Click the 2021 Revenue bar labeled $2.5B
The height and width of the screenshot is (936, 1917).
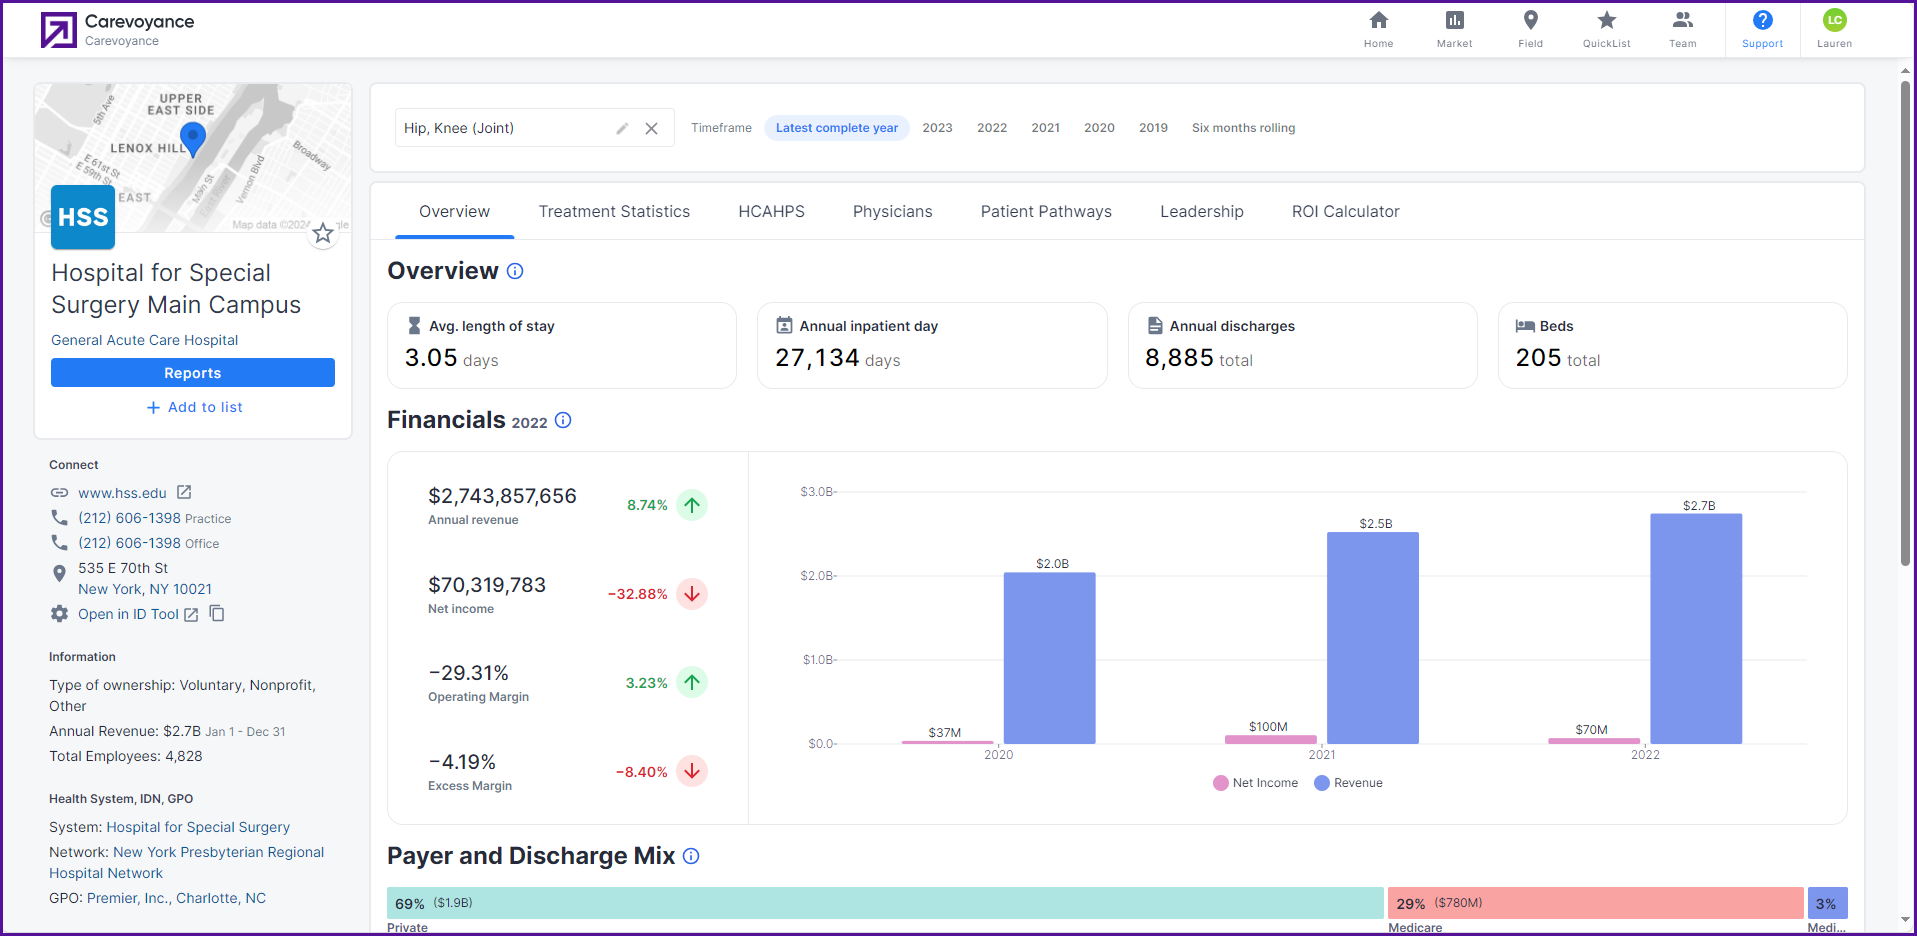tap(1373, 638)
